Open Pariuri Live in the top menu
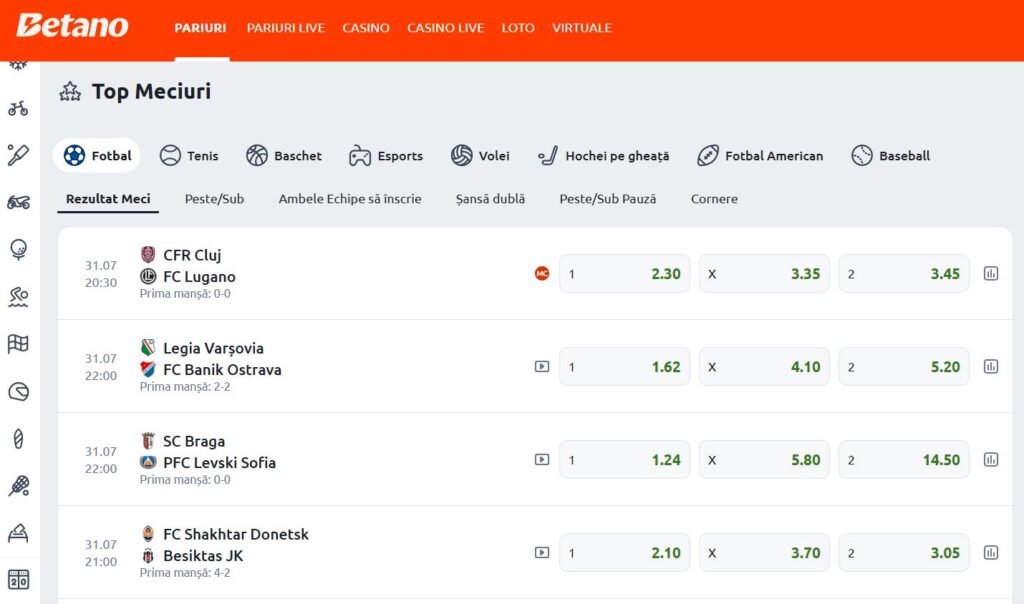Screen dimensions: 1024x604 285,28
